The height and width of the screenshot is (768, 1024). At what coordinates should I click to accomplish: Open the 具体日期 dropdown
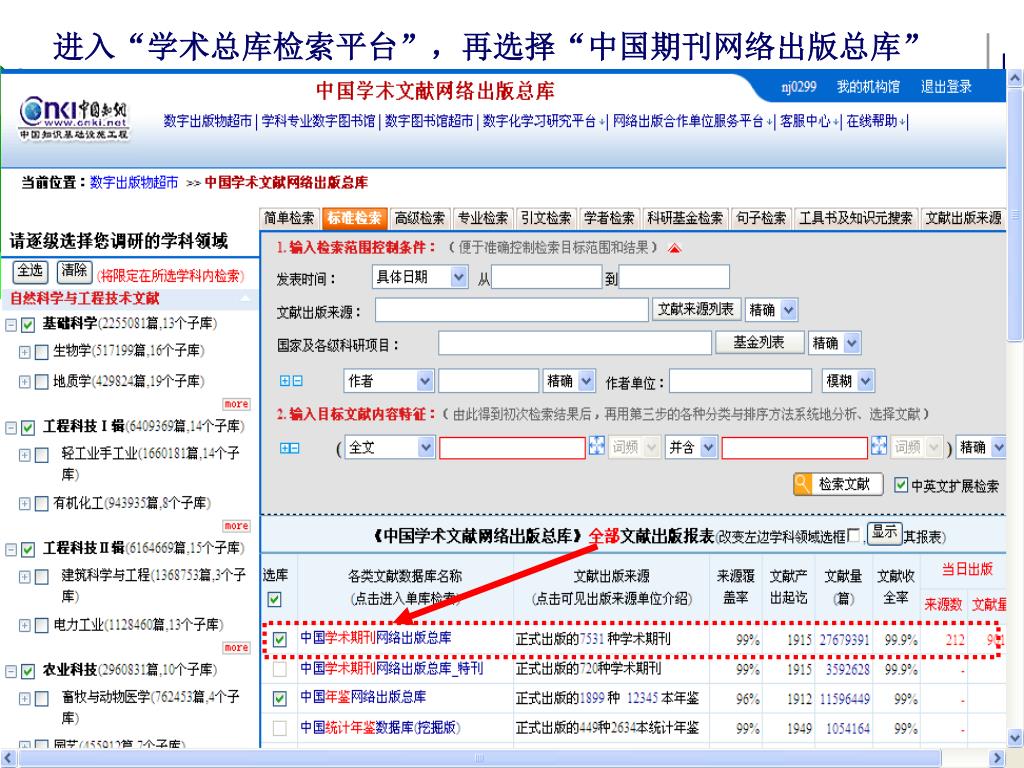coord(420,277)
